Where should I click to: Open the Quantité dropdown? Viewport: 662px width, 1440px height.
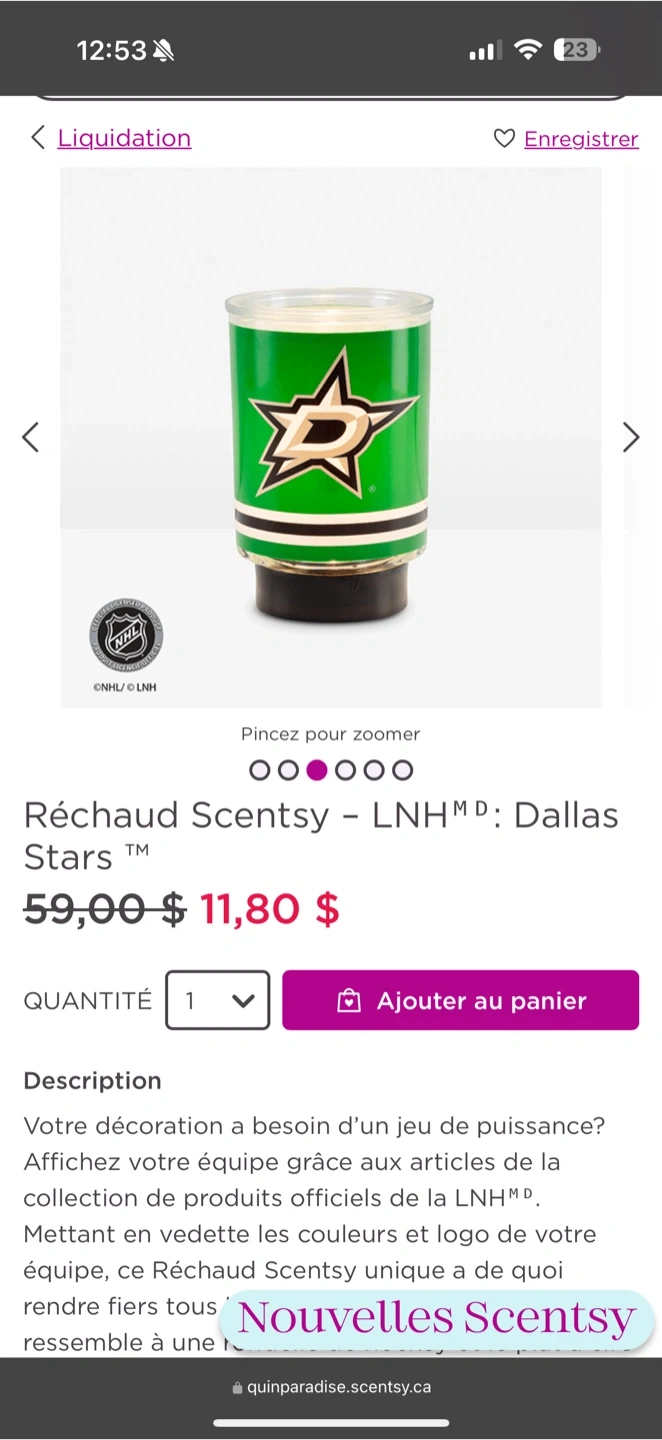[x=218, y=1000]
